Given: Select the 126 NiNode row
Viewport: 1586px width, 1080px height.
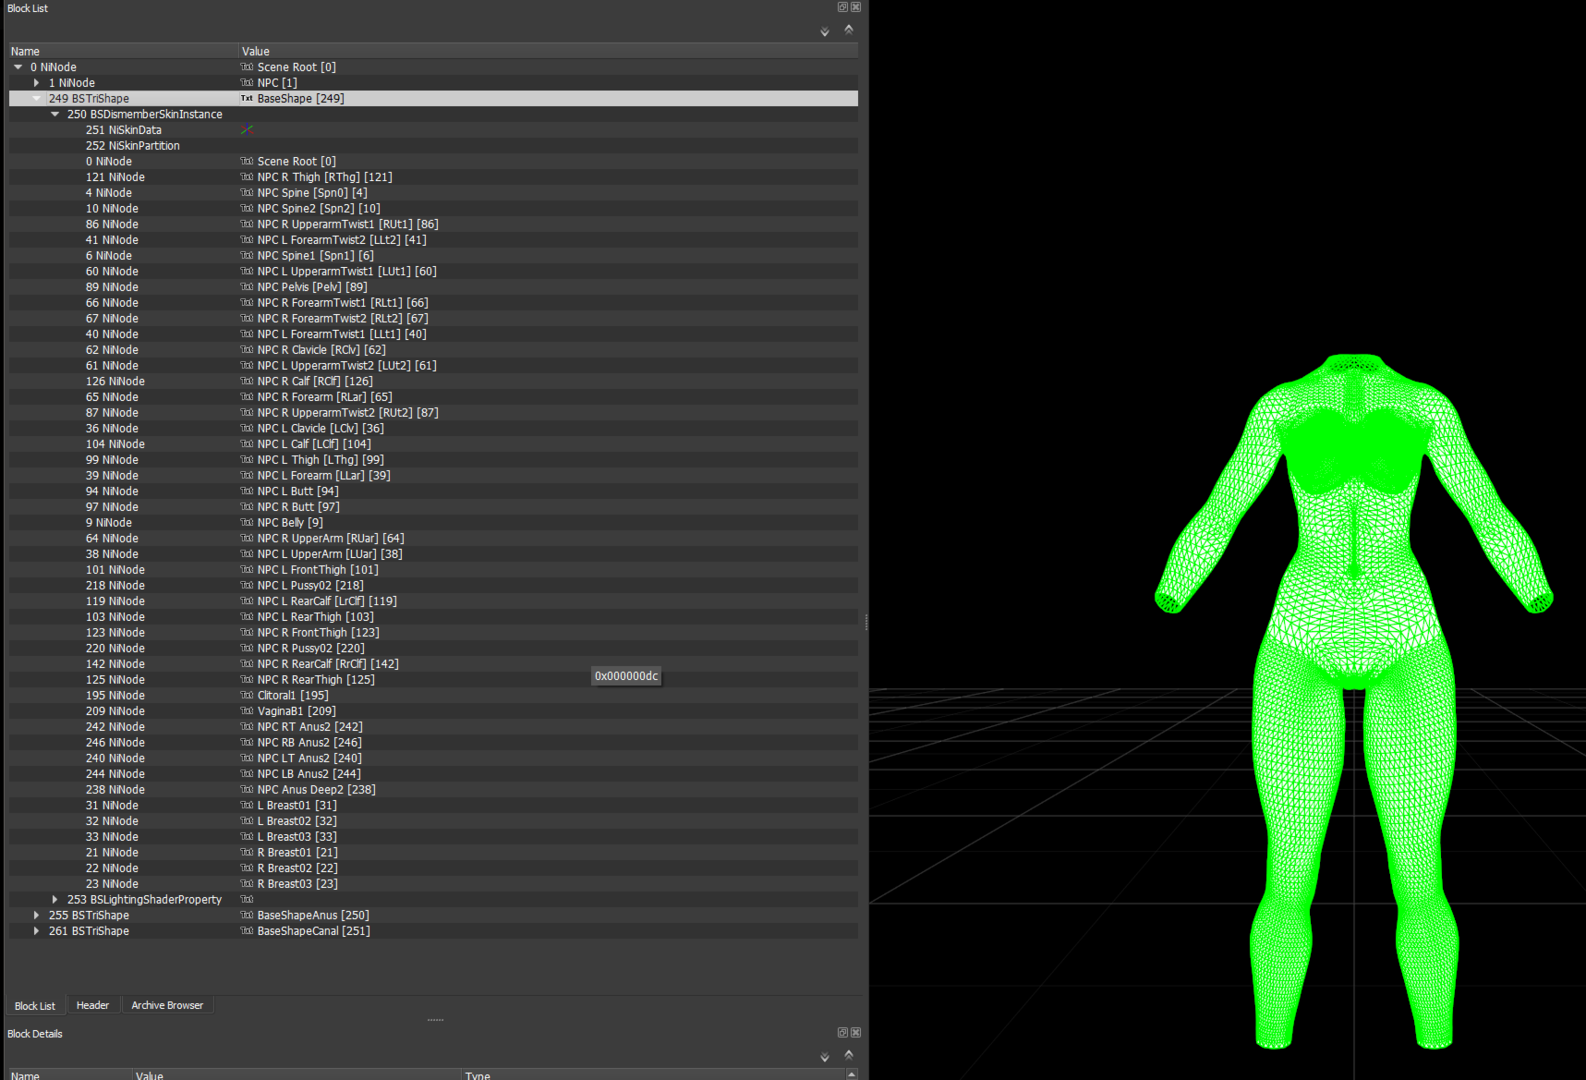Looking at the screenshot, I should 433,381.
